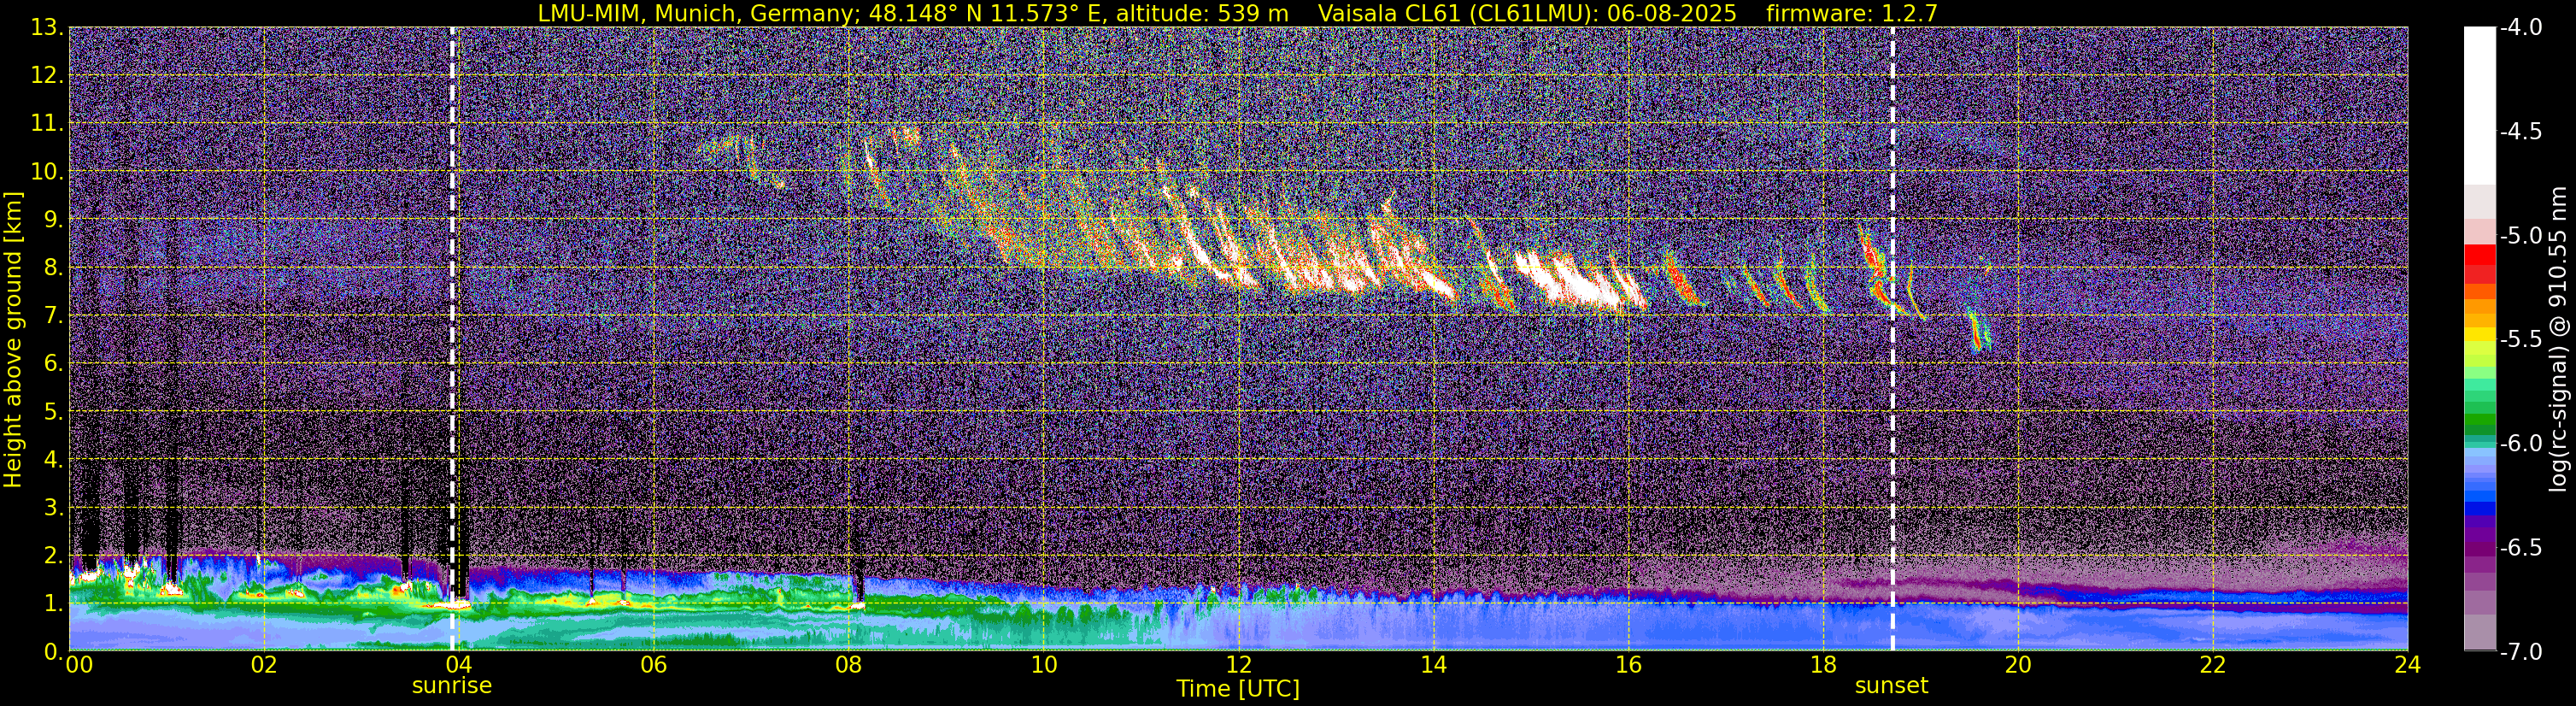Click the "log(rc-signal) @ 910.55 nm" colorbar label
The height and width of the screenshot is (706, 2576).
tap(2558, 339)
